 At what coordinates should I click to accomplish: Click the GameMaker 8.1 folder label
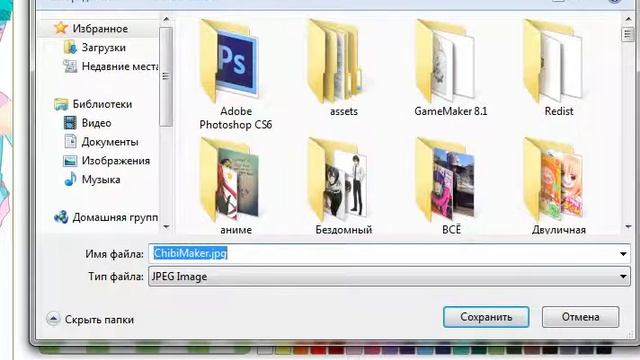(x=451, y=111)
